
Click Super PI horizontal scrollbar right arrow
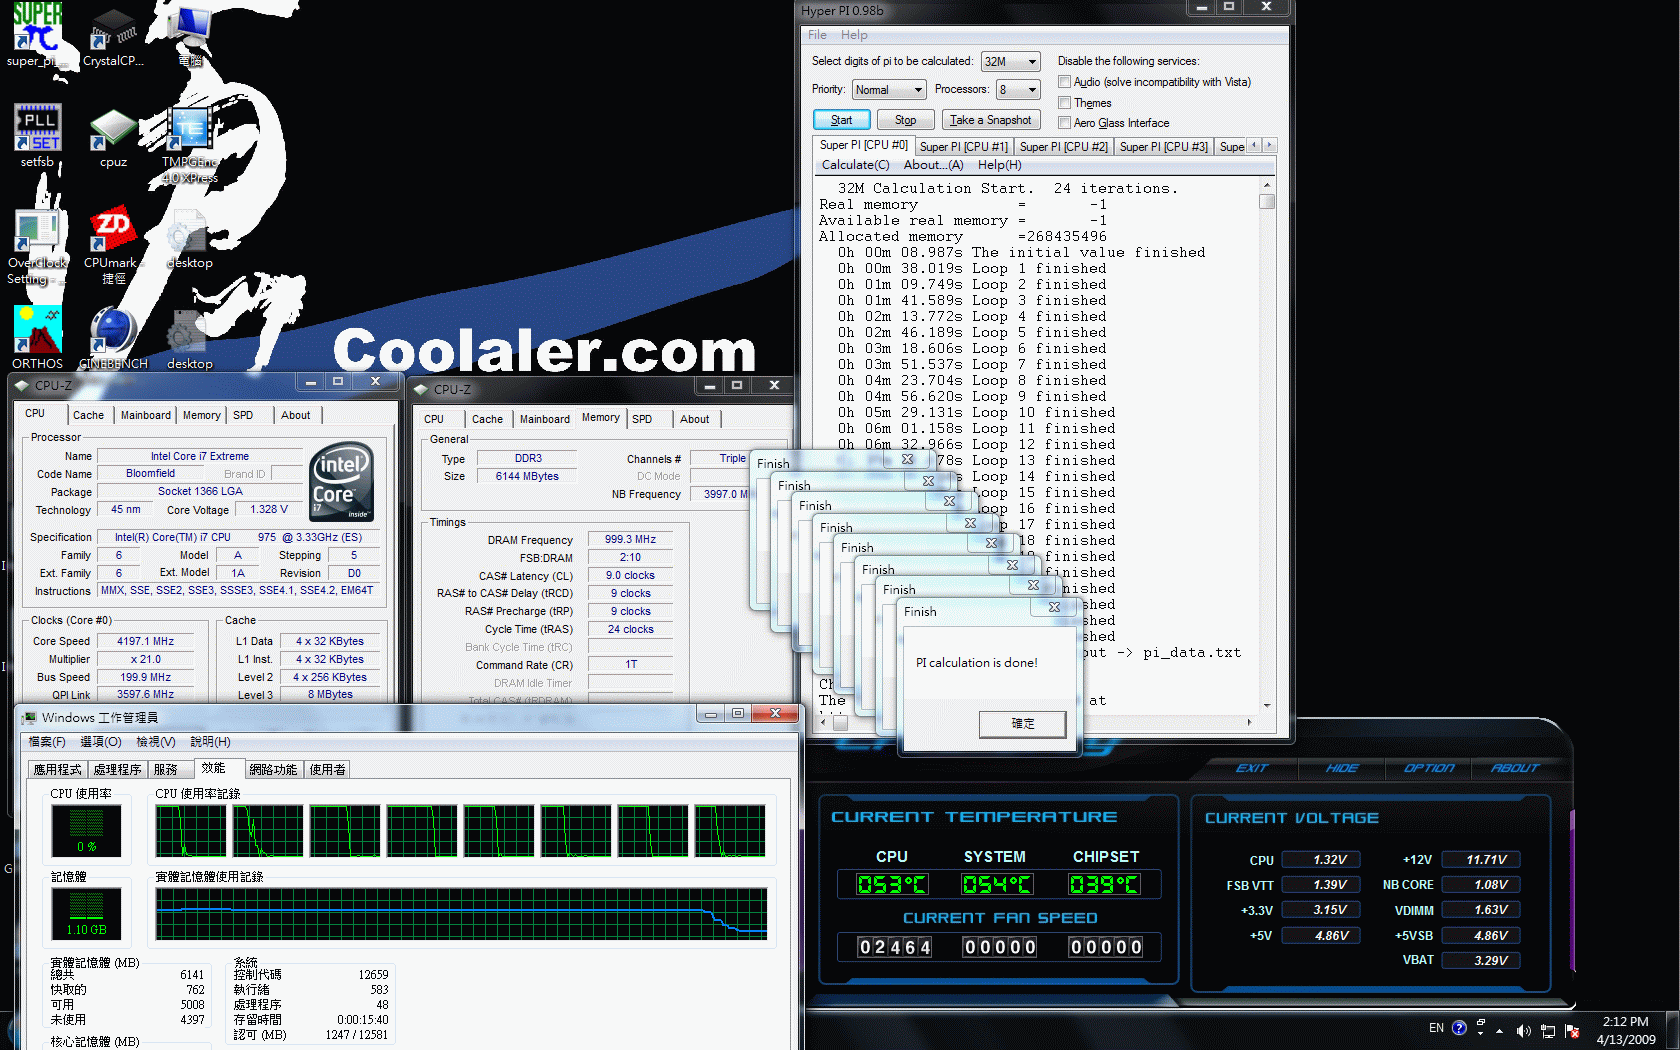pos(1250,721)
